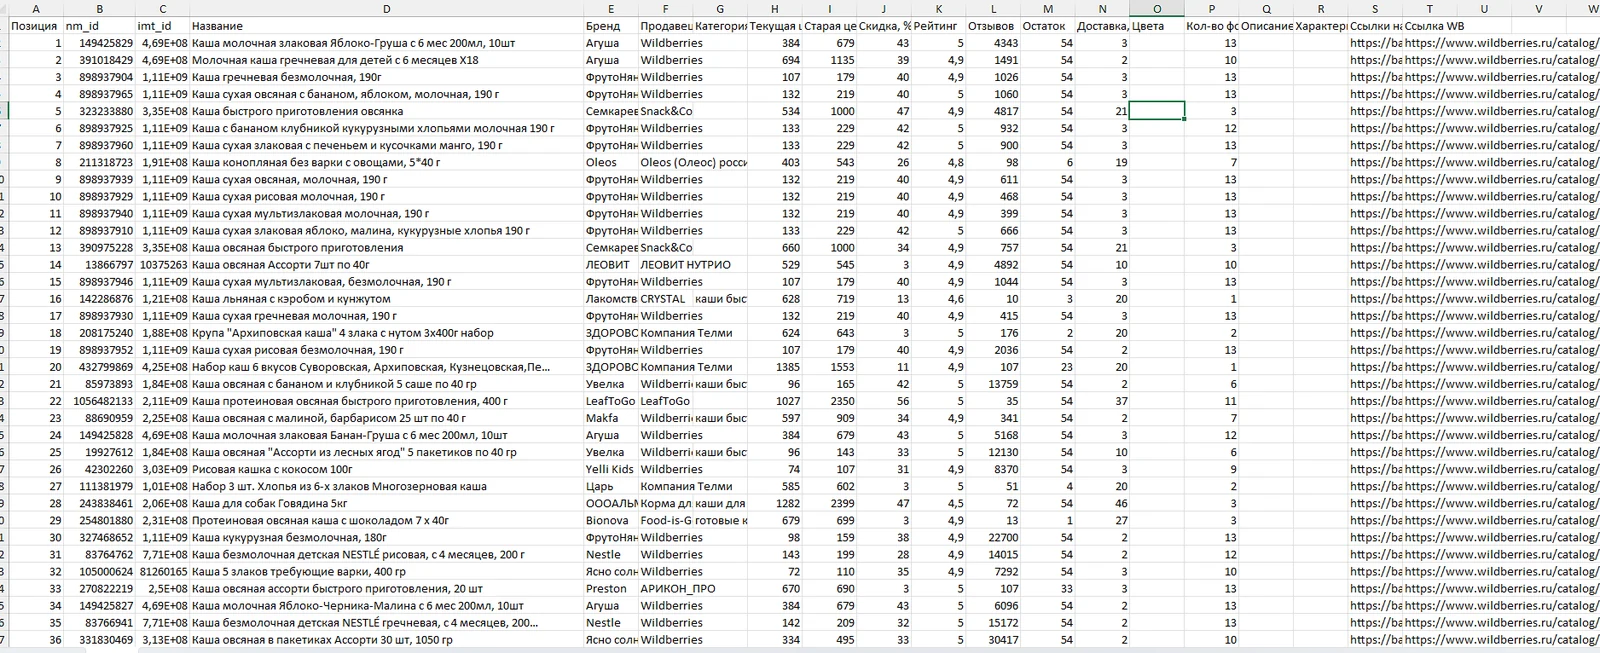The height and width of the screenshot is (653, 1600).
Task: Select cell 'Рисовая кашка с кокосом 100г'
Action: coord(387,469)
